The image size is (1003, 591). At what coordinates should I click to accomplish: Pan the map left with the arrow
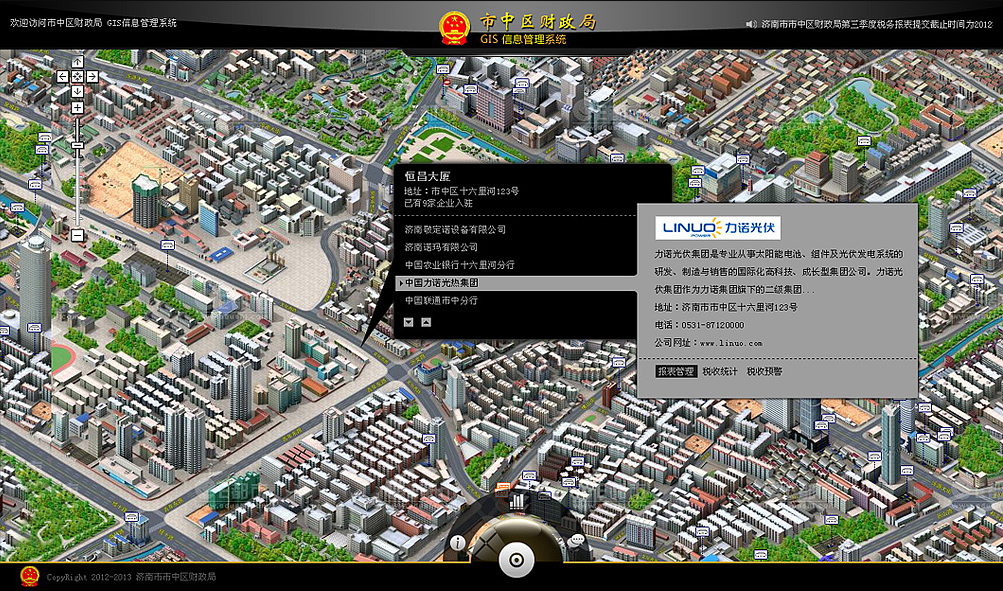coord(63,76)
